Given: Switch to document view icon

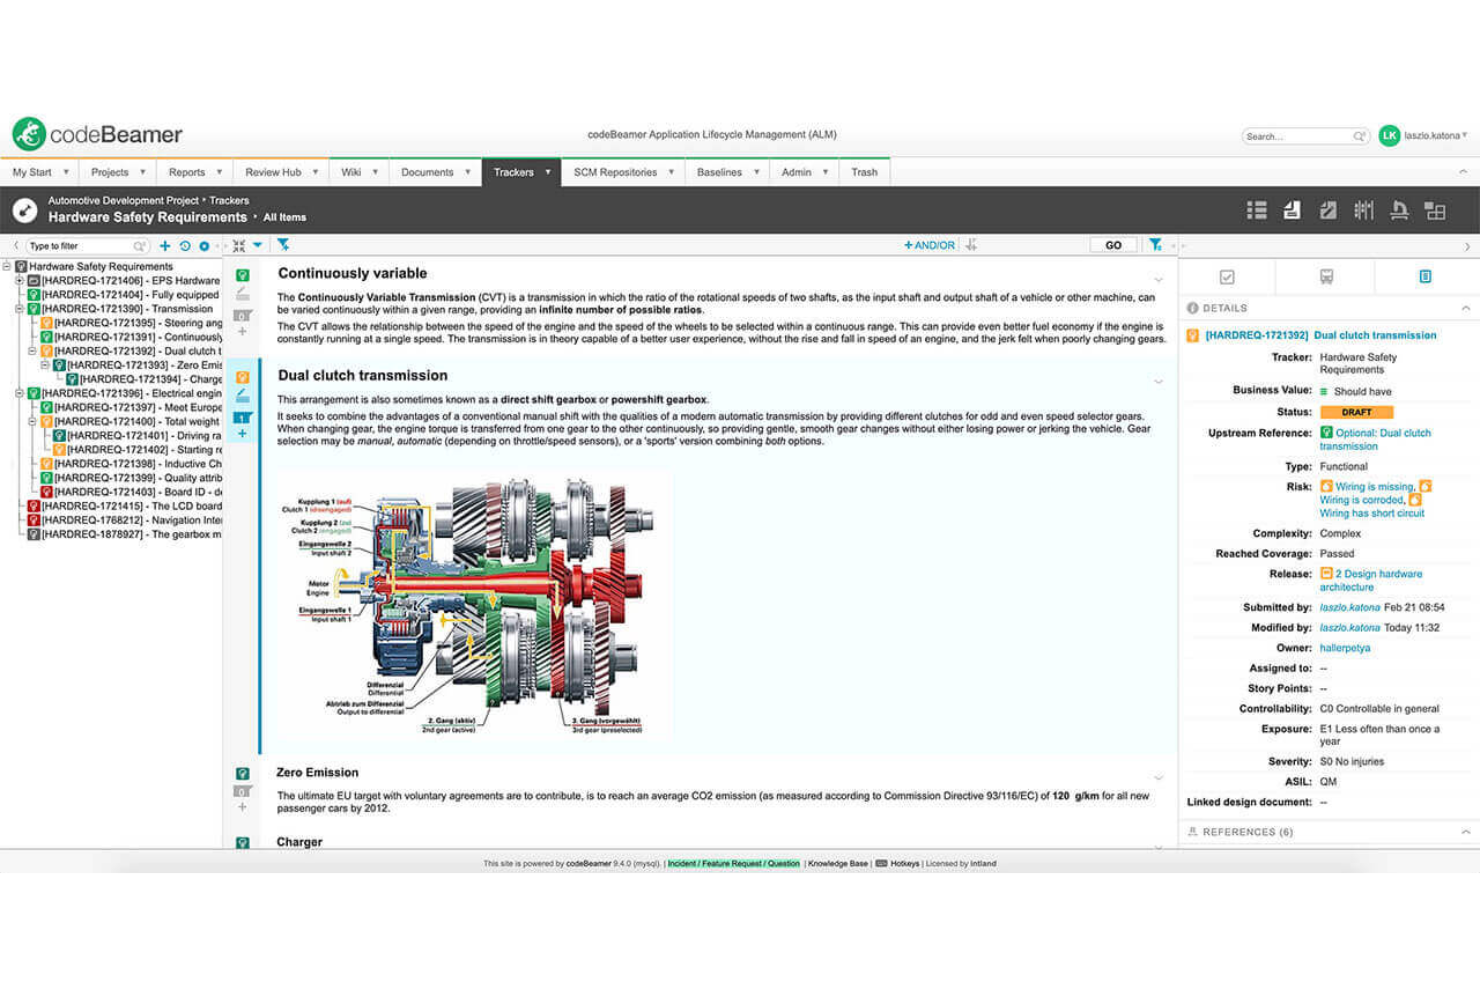Looking at the screenshot, I should click(1292, 210).
